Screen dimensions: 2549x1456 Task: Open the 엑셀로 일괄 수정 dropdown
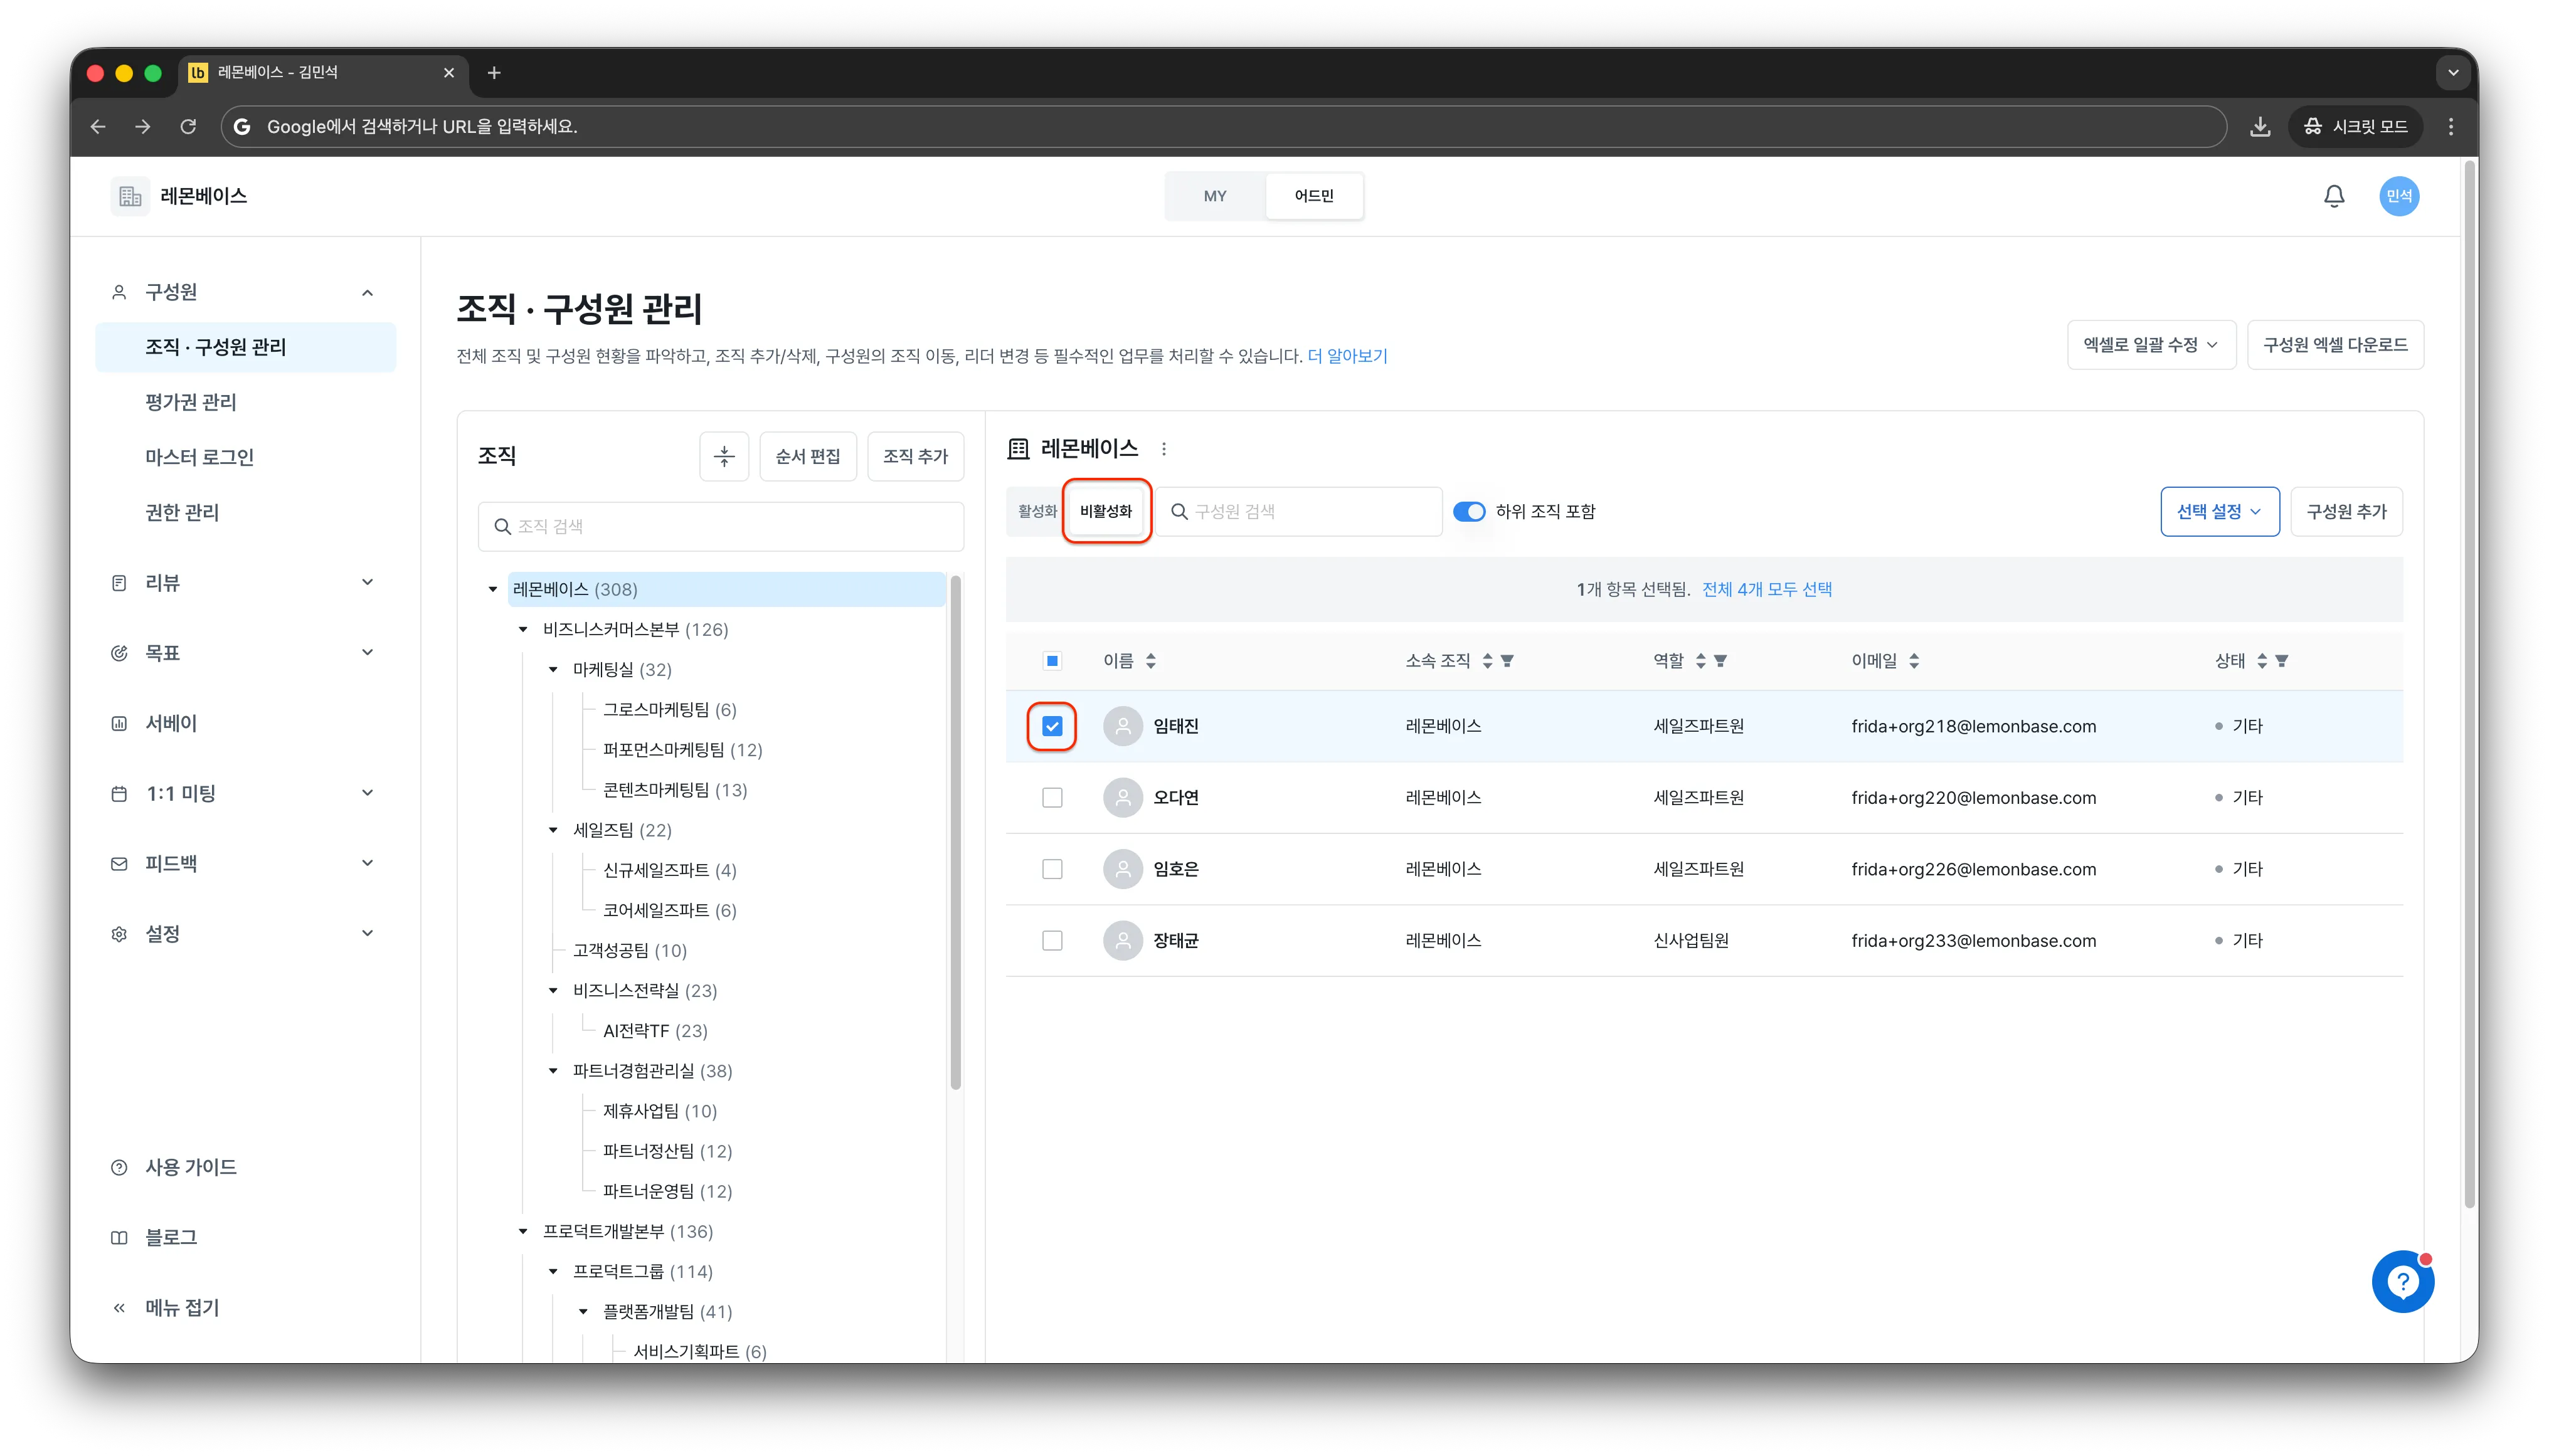tap(2151, 345)
